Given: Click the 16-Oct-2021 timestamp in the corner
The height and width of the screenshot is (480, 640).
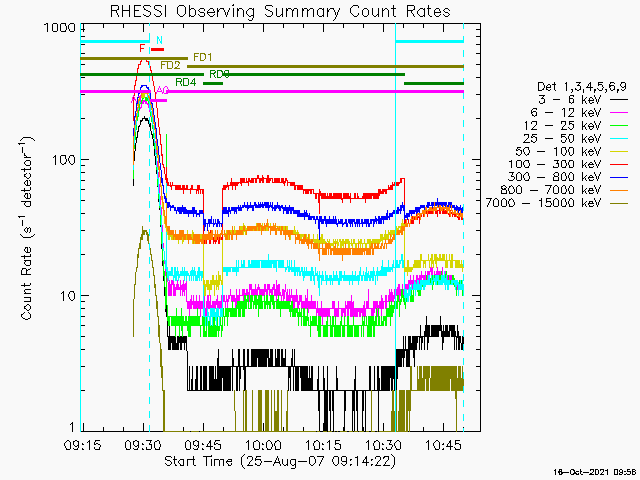Looking at the screenshot, I should [x=593, y=472].
